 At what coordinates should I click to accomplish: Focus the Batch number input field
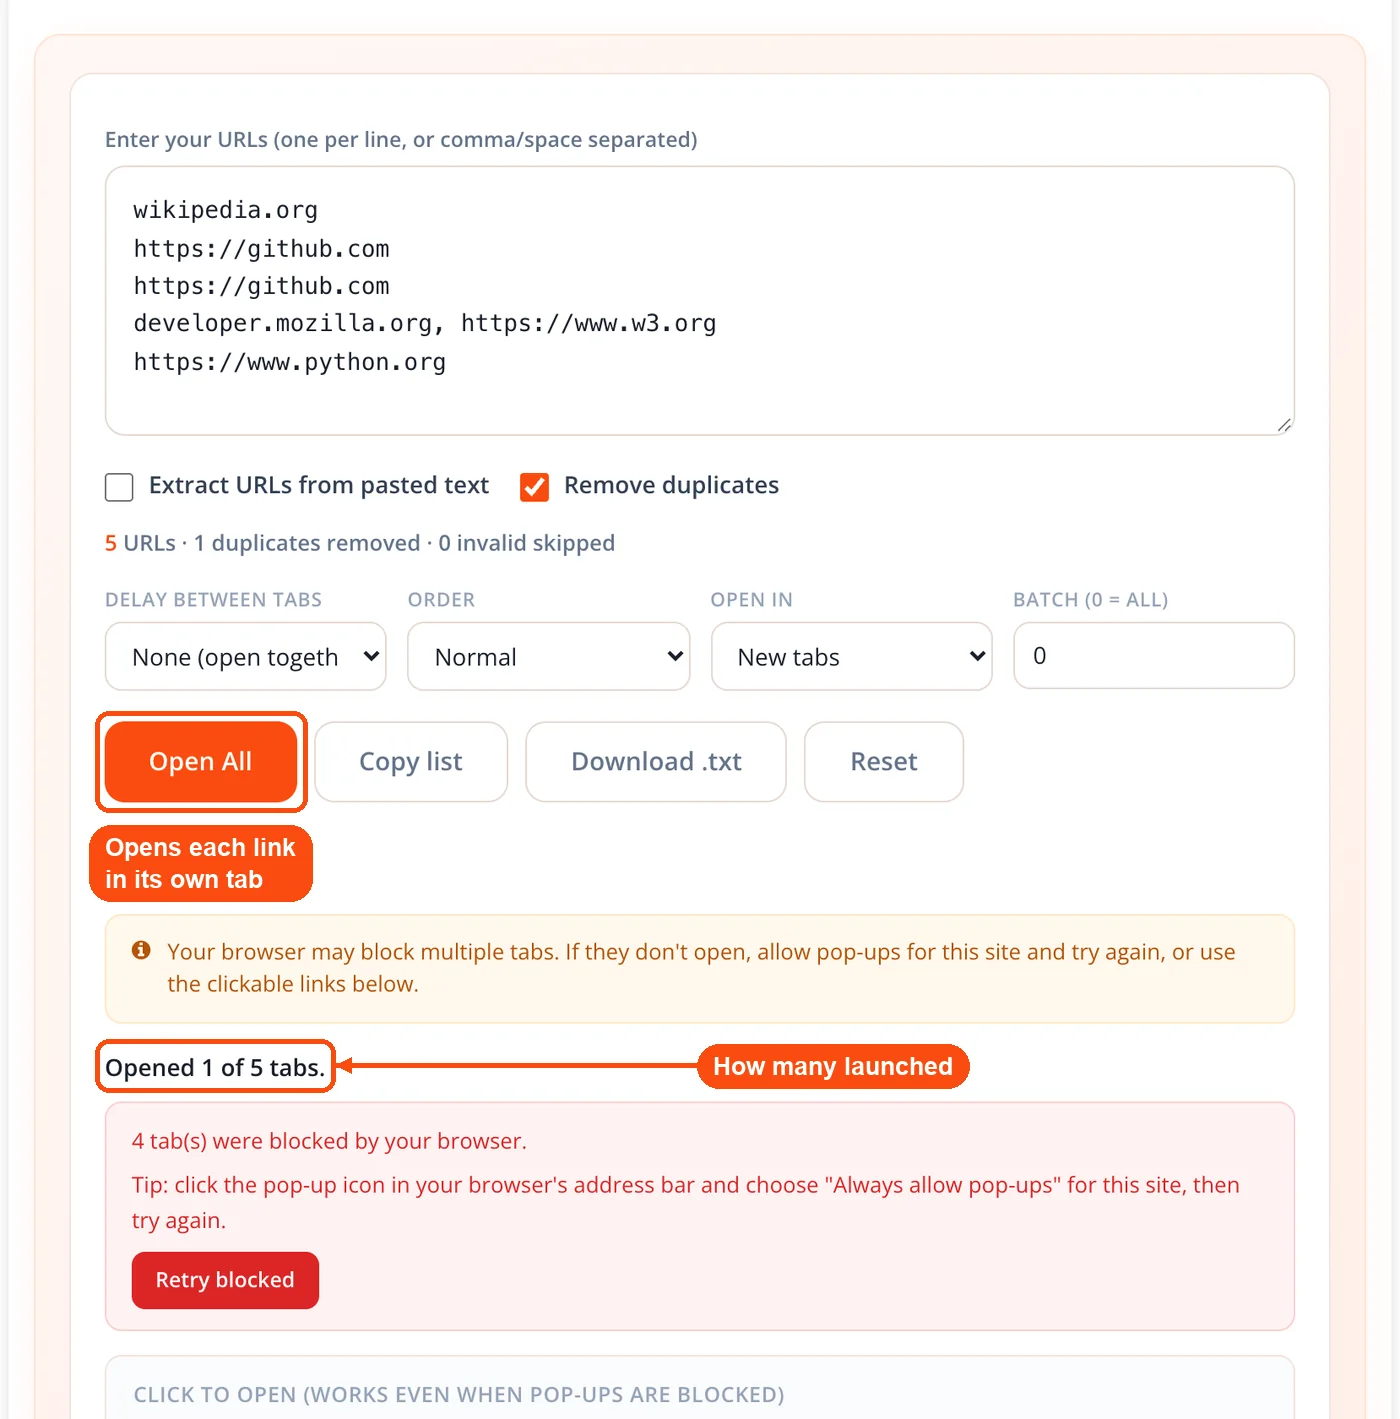[1154, 656]
